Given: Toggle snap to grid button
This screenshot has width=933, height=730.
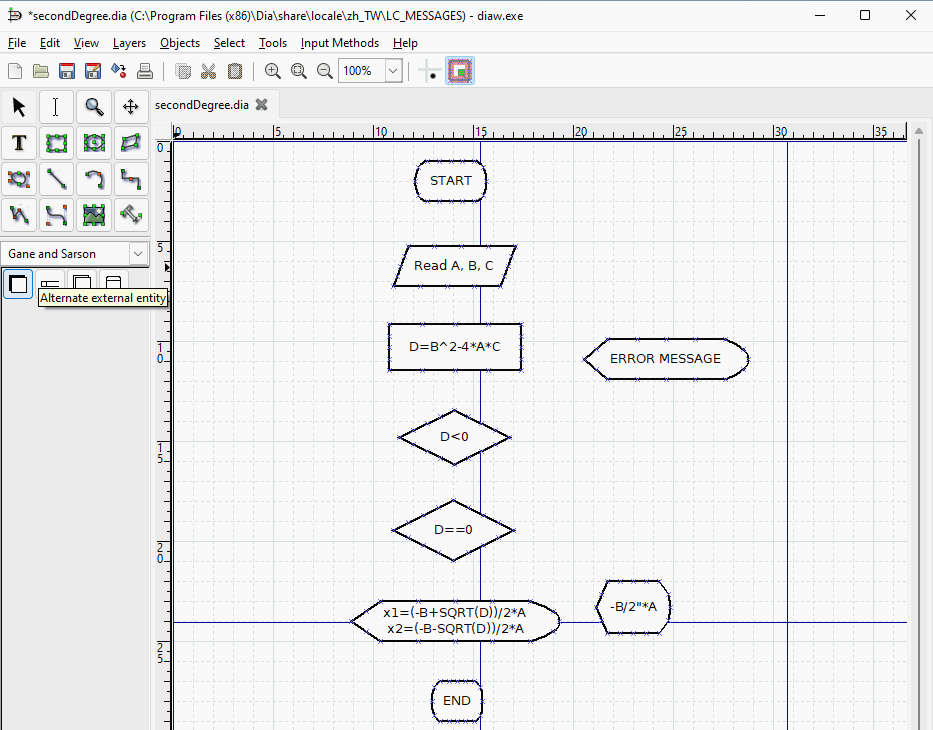Looking at the screenshot, I should (x=430, y=71).
